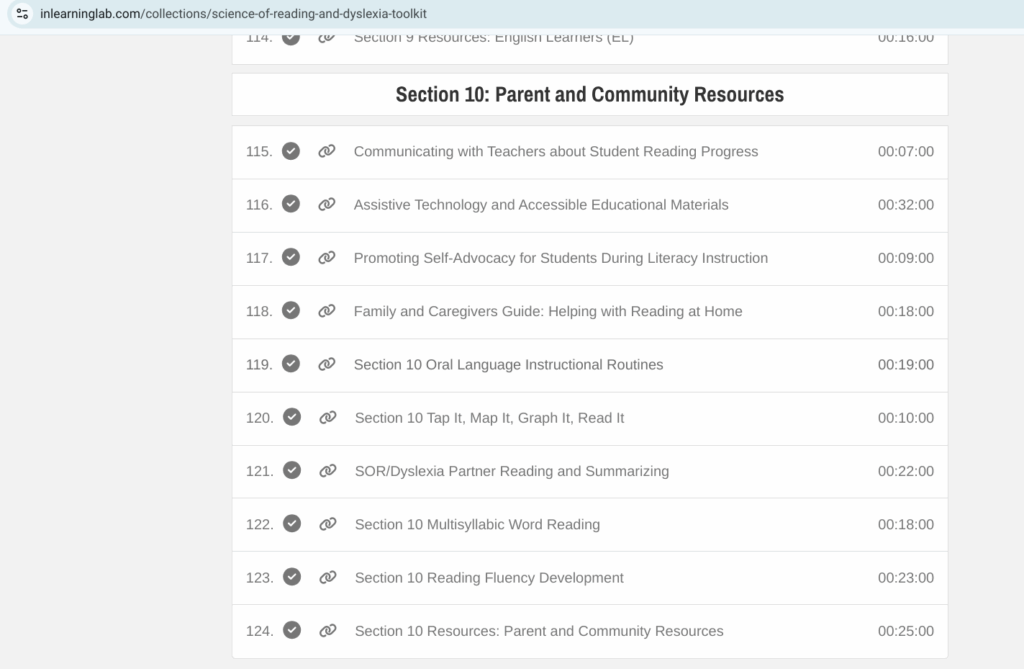Click link icon beside Promoting Self-Advocacy
The height and width of the screenshot is (669, 1024).
pyautogui.click(x=327, y=258)
